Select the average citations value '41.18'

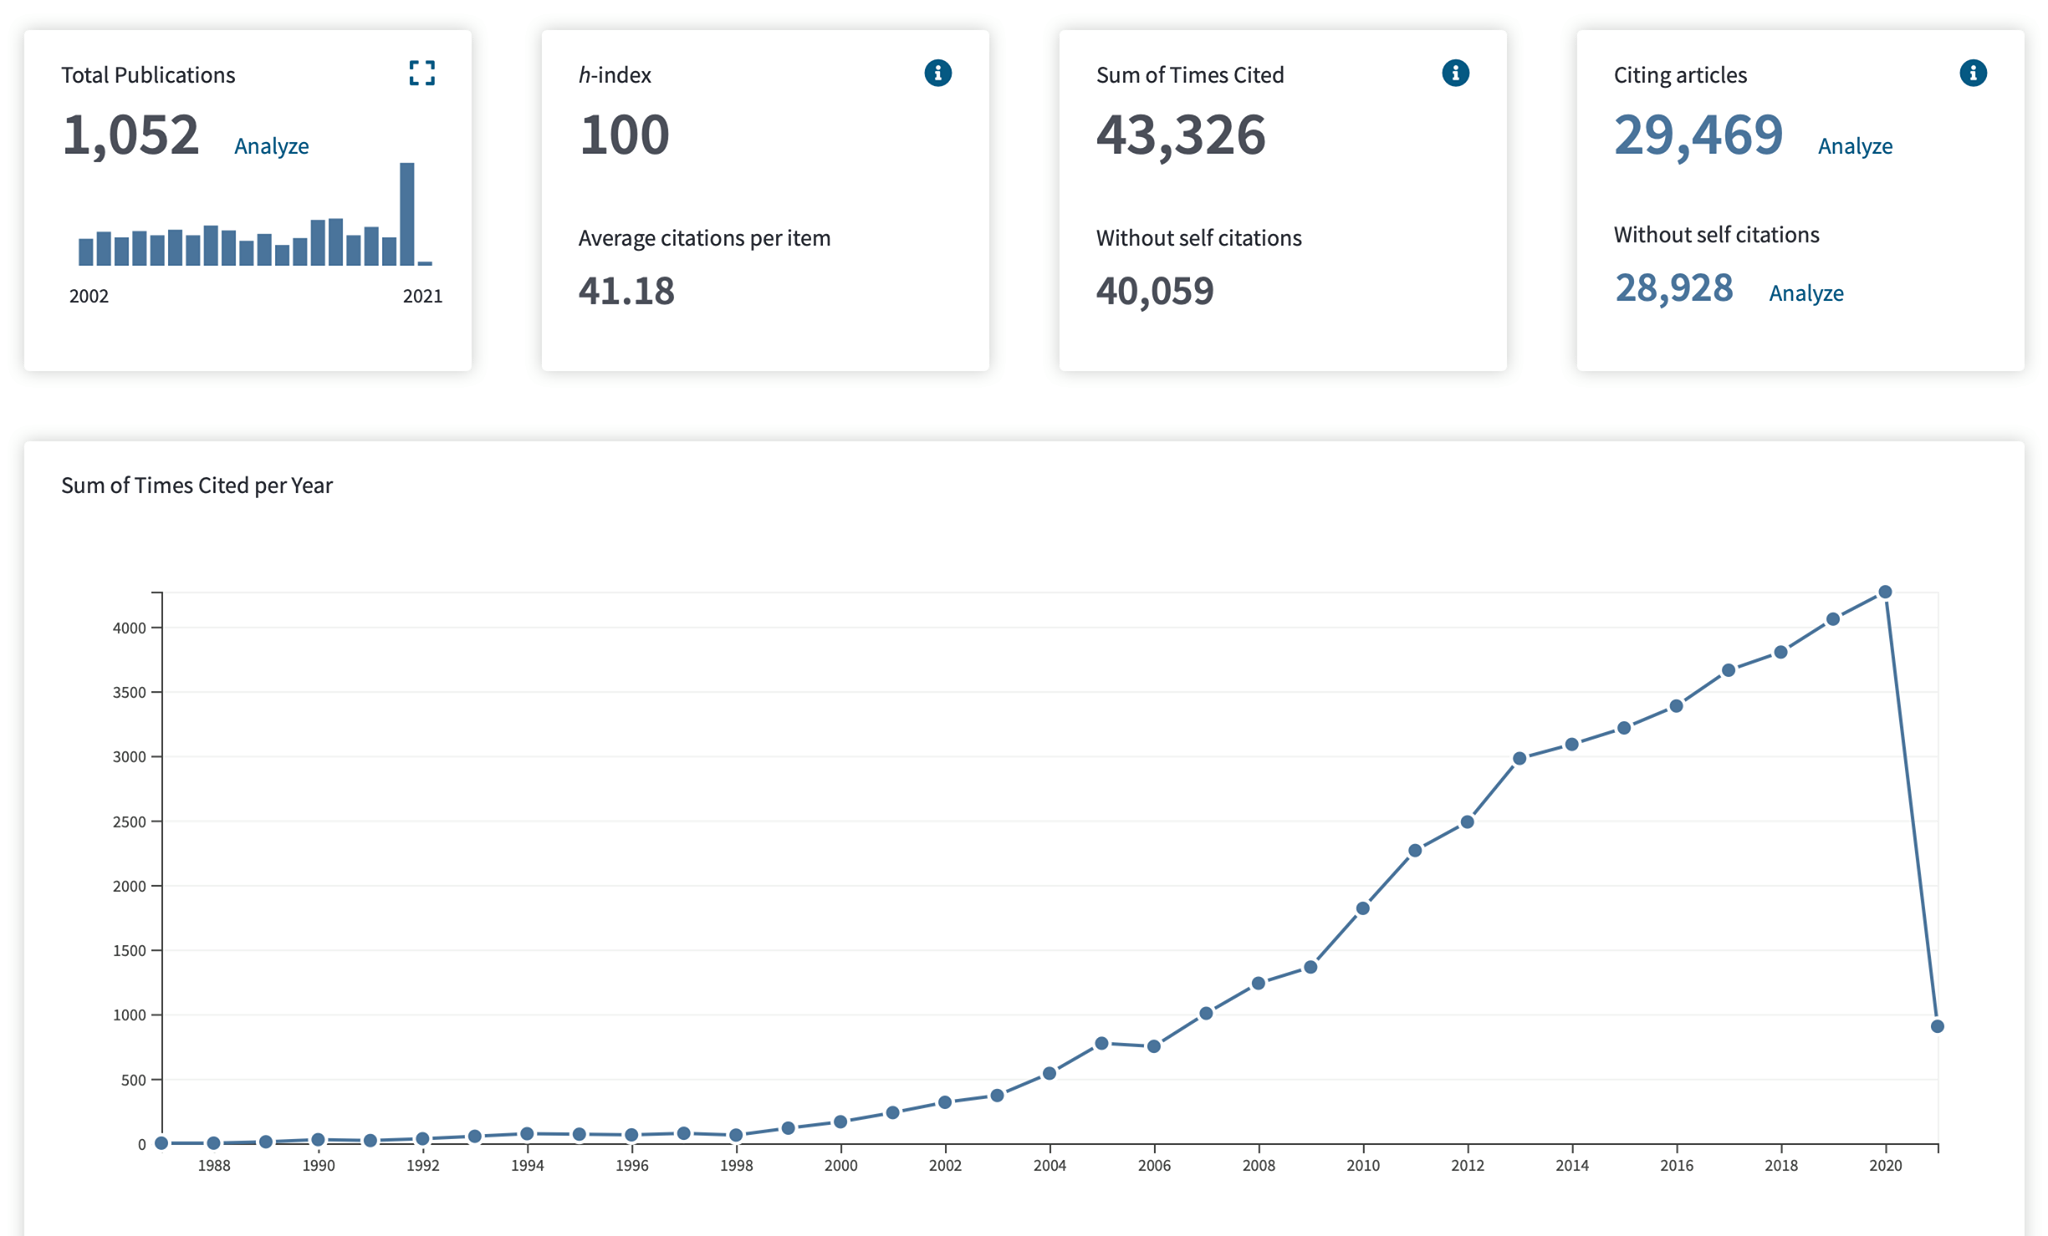point(626,291)
